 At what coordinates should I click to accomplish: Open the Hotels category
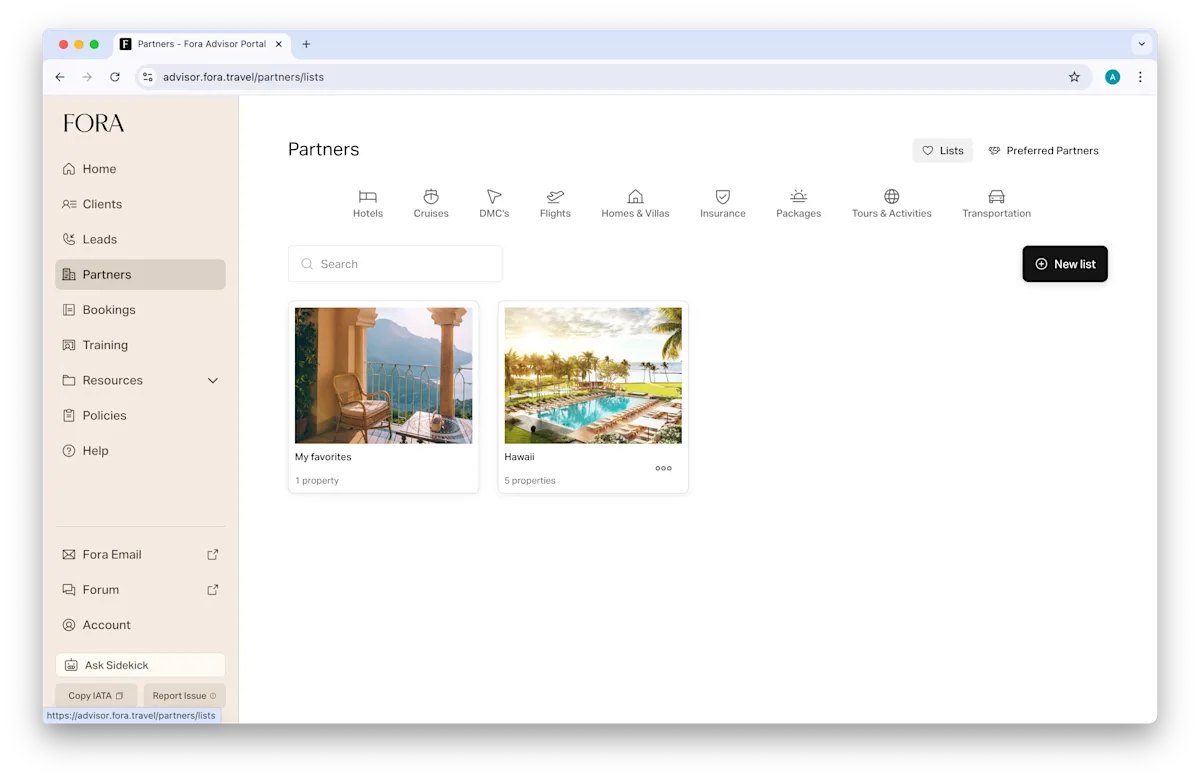pyautogui.click(x=368, y=203)
